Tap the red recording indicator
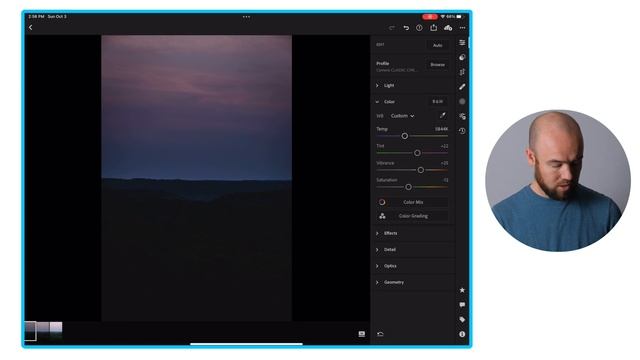640x360 pixels. pyautogui.click(x=430, y=17)
